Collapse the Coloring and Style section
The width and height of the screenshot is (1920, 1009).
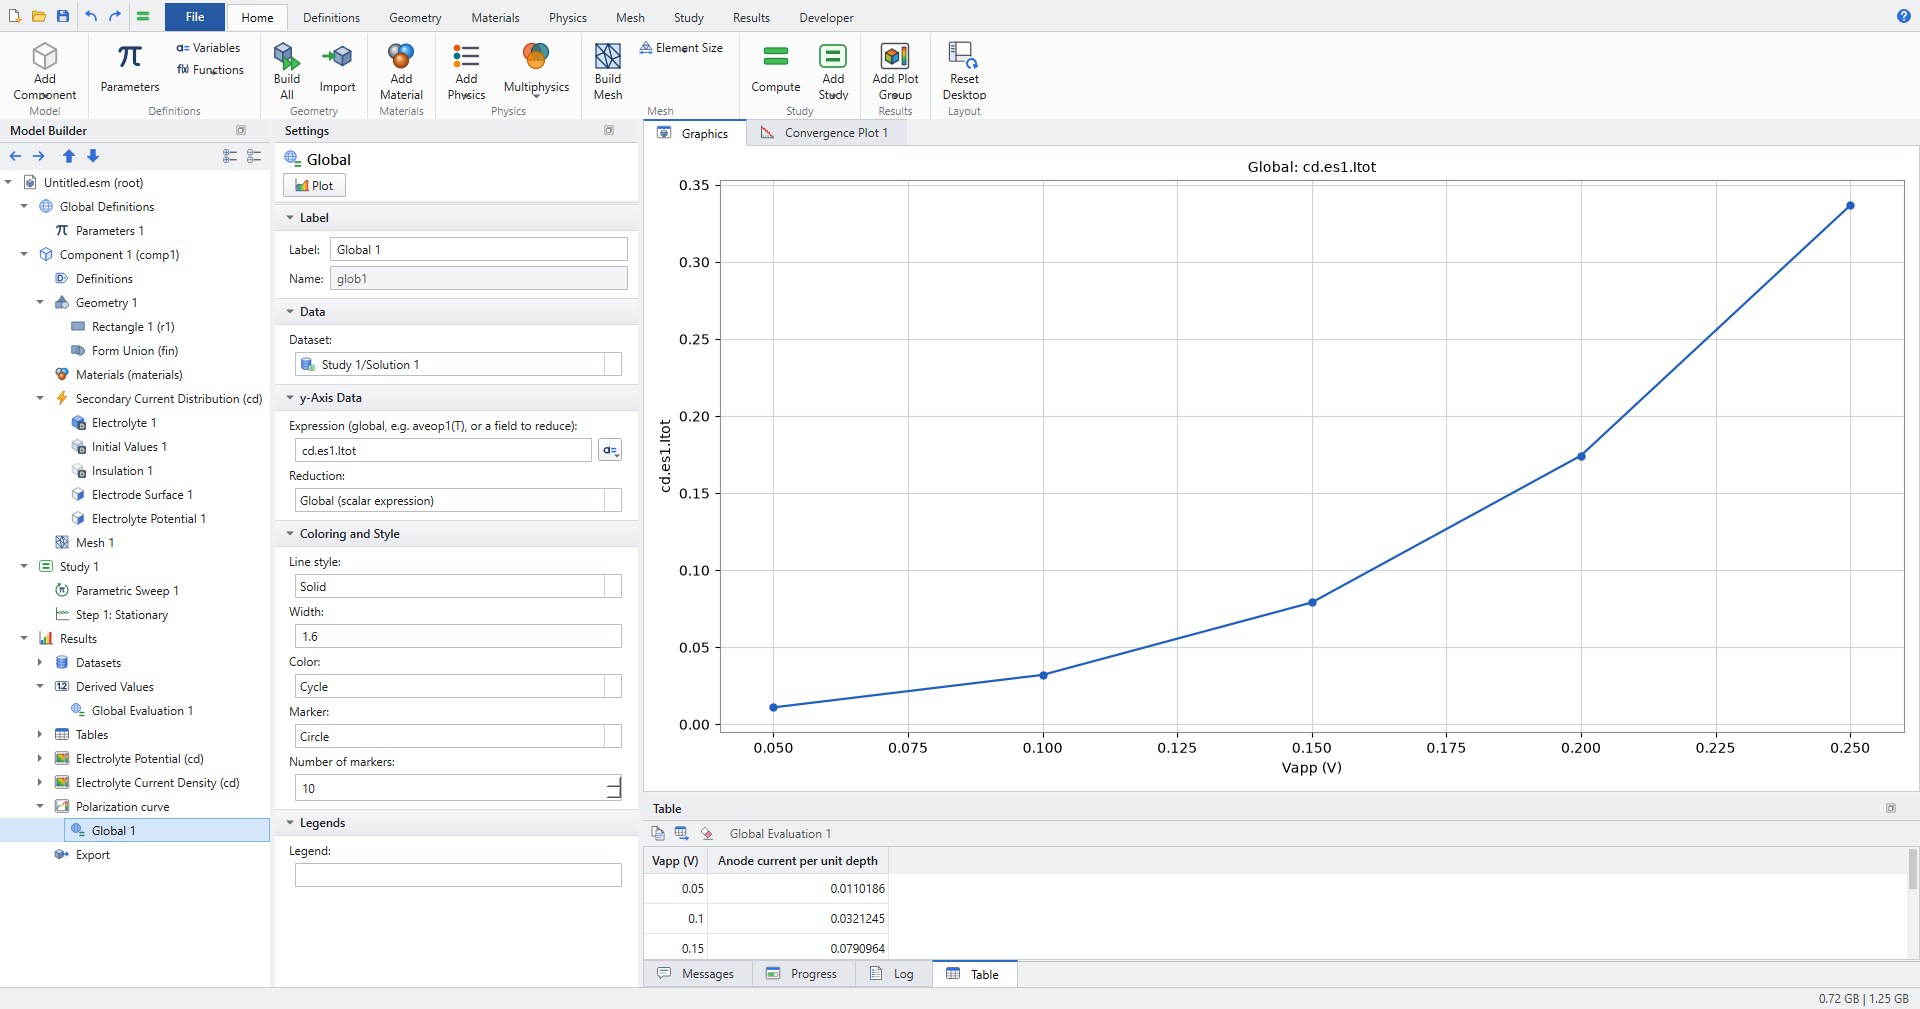[x=290, y=534]
